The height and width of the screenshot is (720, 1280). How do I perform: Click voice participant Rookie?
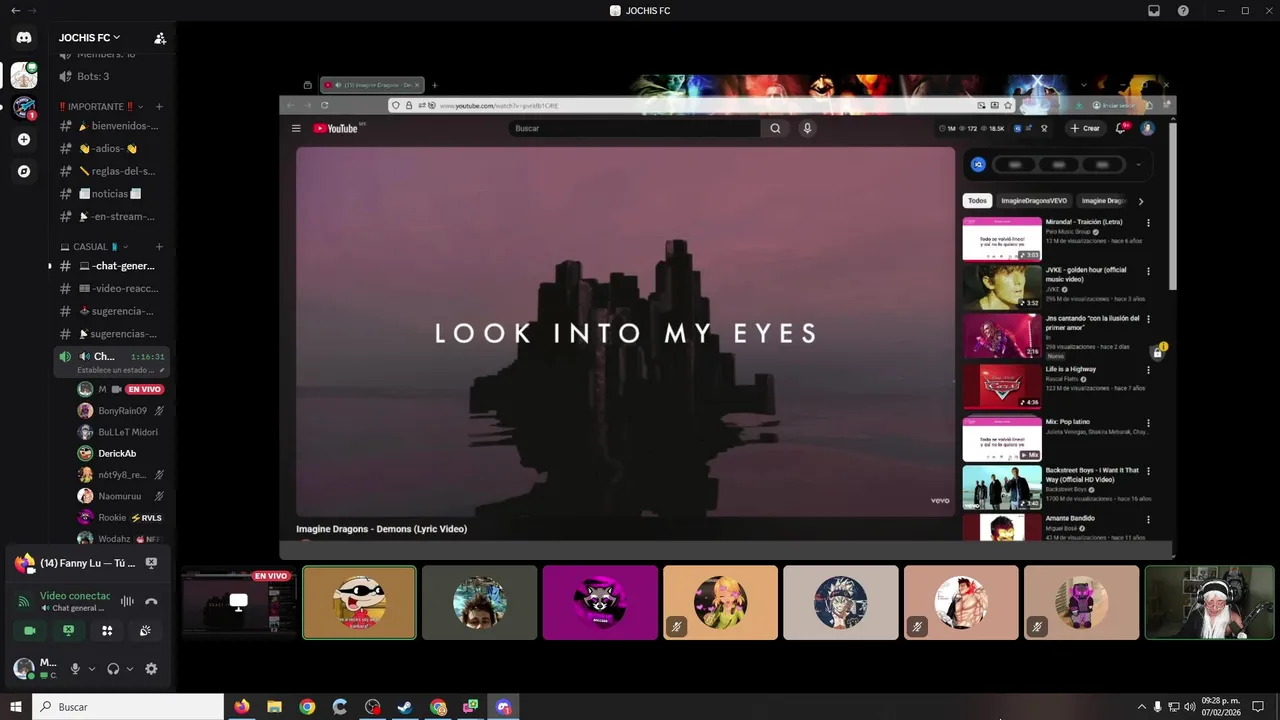(122, 518)
